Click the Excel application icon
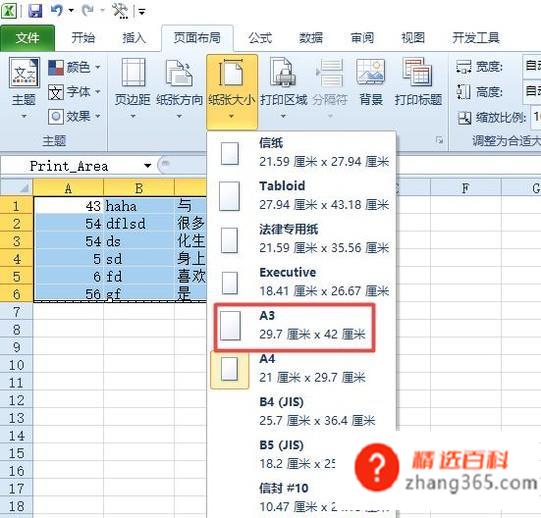Image resolution: width=541 pixels, height=518 pixels. click(x=9, y=11)
